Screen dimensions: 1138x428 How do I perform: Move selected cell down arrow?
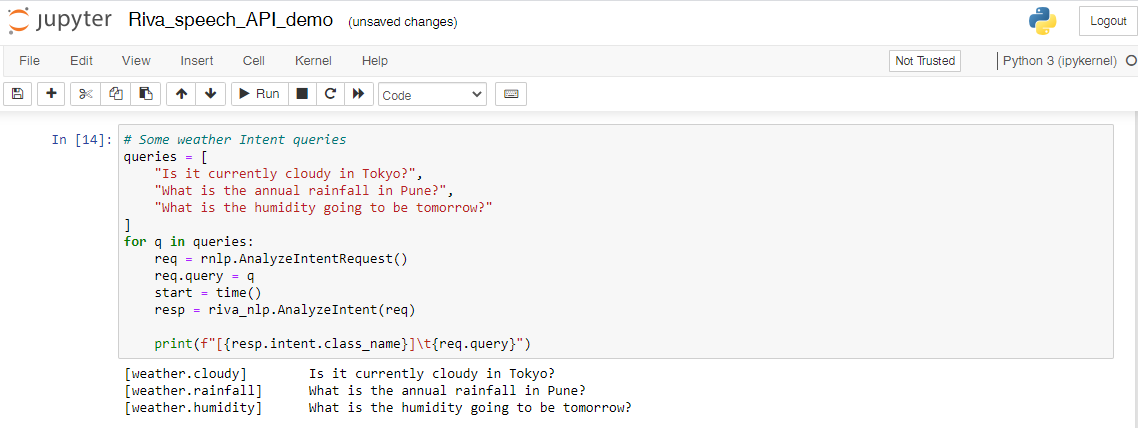pos(210,94)
